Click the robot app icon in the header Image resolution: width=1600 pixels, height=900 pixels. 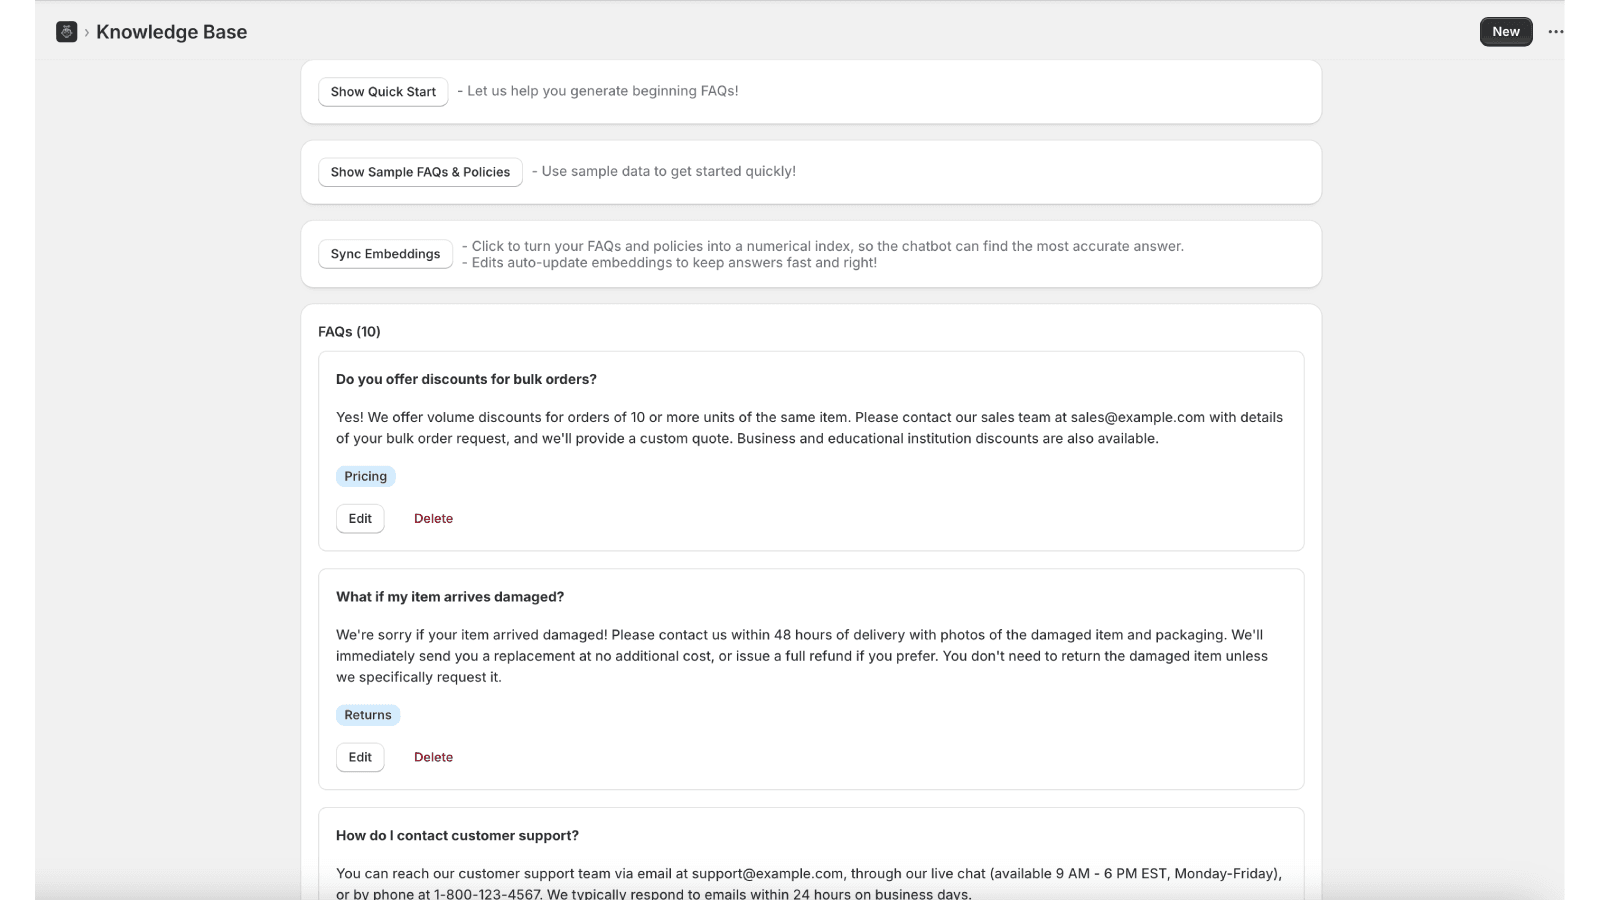pyautogui.click(x=65, y=31)
